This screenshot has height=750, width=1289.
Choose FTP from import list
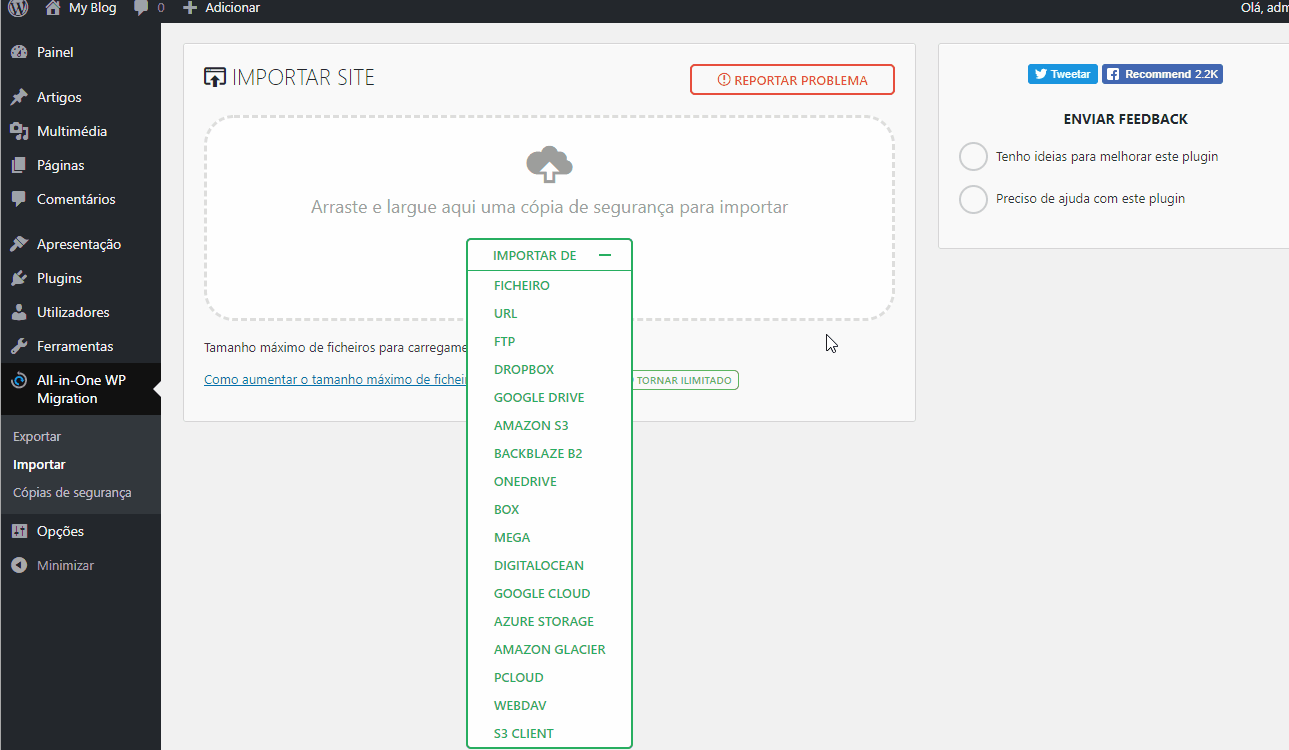click(505, 342)
